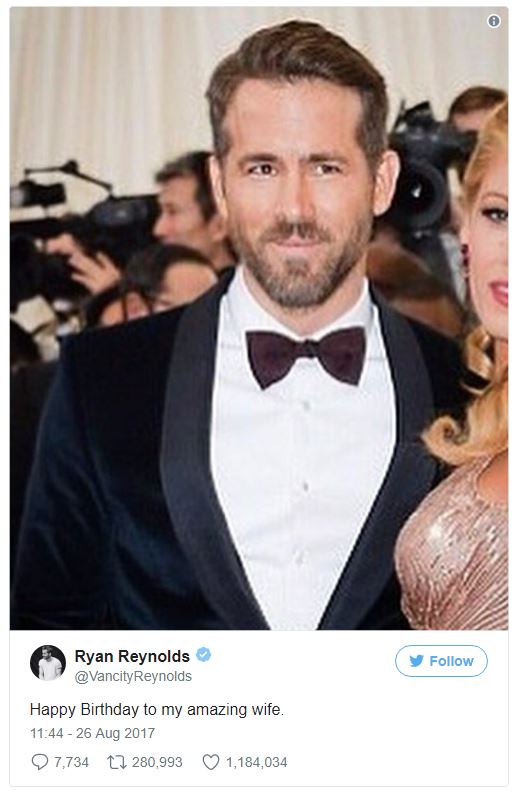Select the Happy Birthday tweet text
Screen dimensions: 519x792
pyautogui.click(x=157, y=710)
